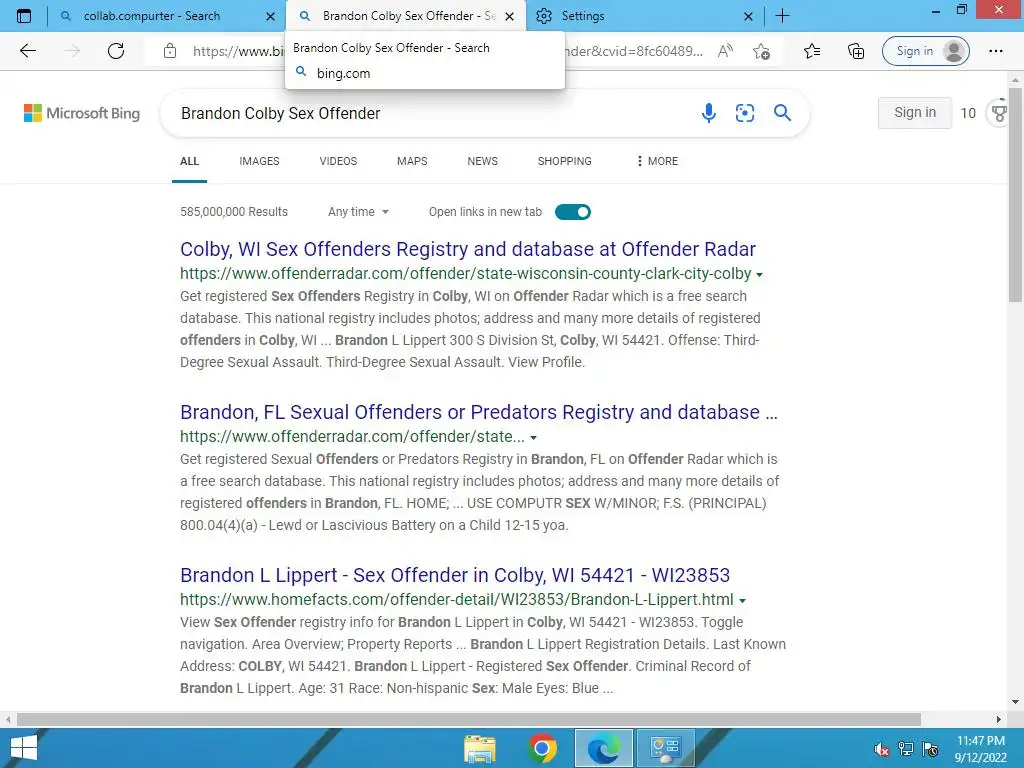
Task: Click the horizontal scrollbar thumb
Action: 468,719
